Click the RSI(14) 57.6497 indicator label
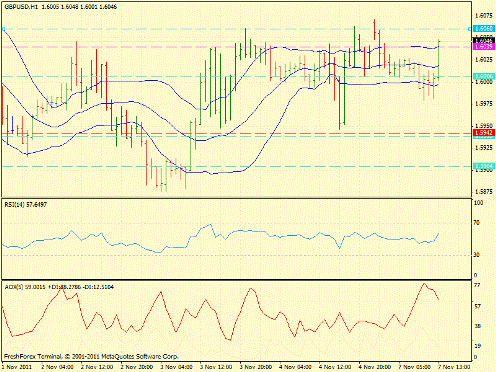This screenshot has height=372, width=496. coord(26,205)
